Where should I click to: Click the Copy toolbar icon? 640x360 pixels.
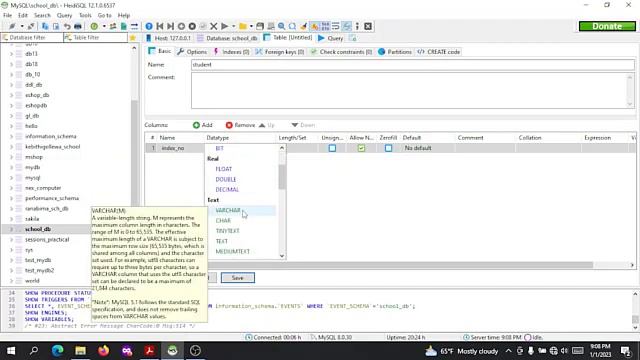45,26
